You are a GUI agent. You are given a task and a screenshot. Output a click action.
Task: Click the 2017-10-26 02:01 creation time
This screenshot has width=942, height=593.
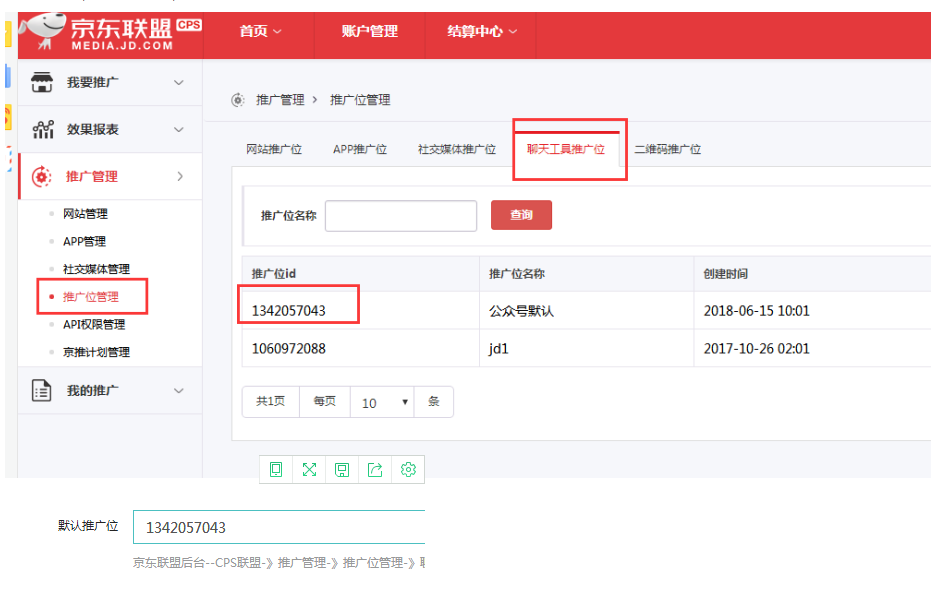756,348
